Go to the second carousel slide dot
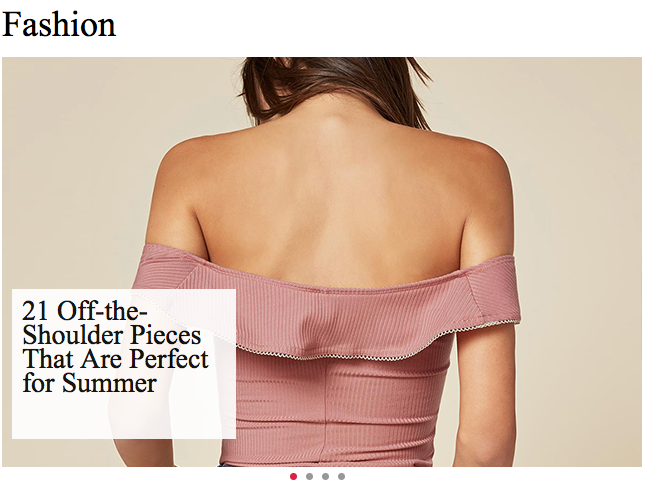Screen dimensions: 654x487 tap(309, 477)
